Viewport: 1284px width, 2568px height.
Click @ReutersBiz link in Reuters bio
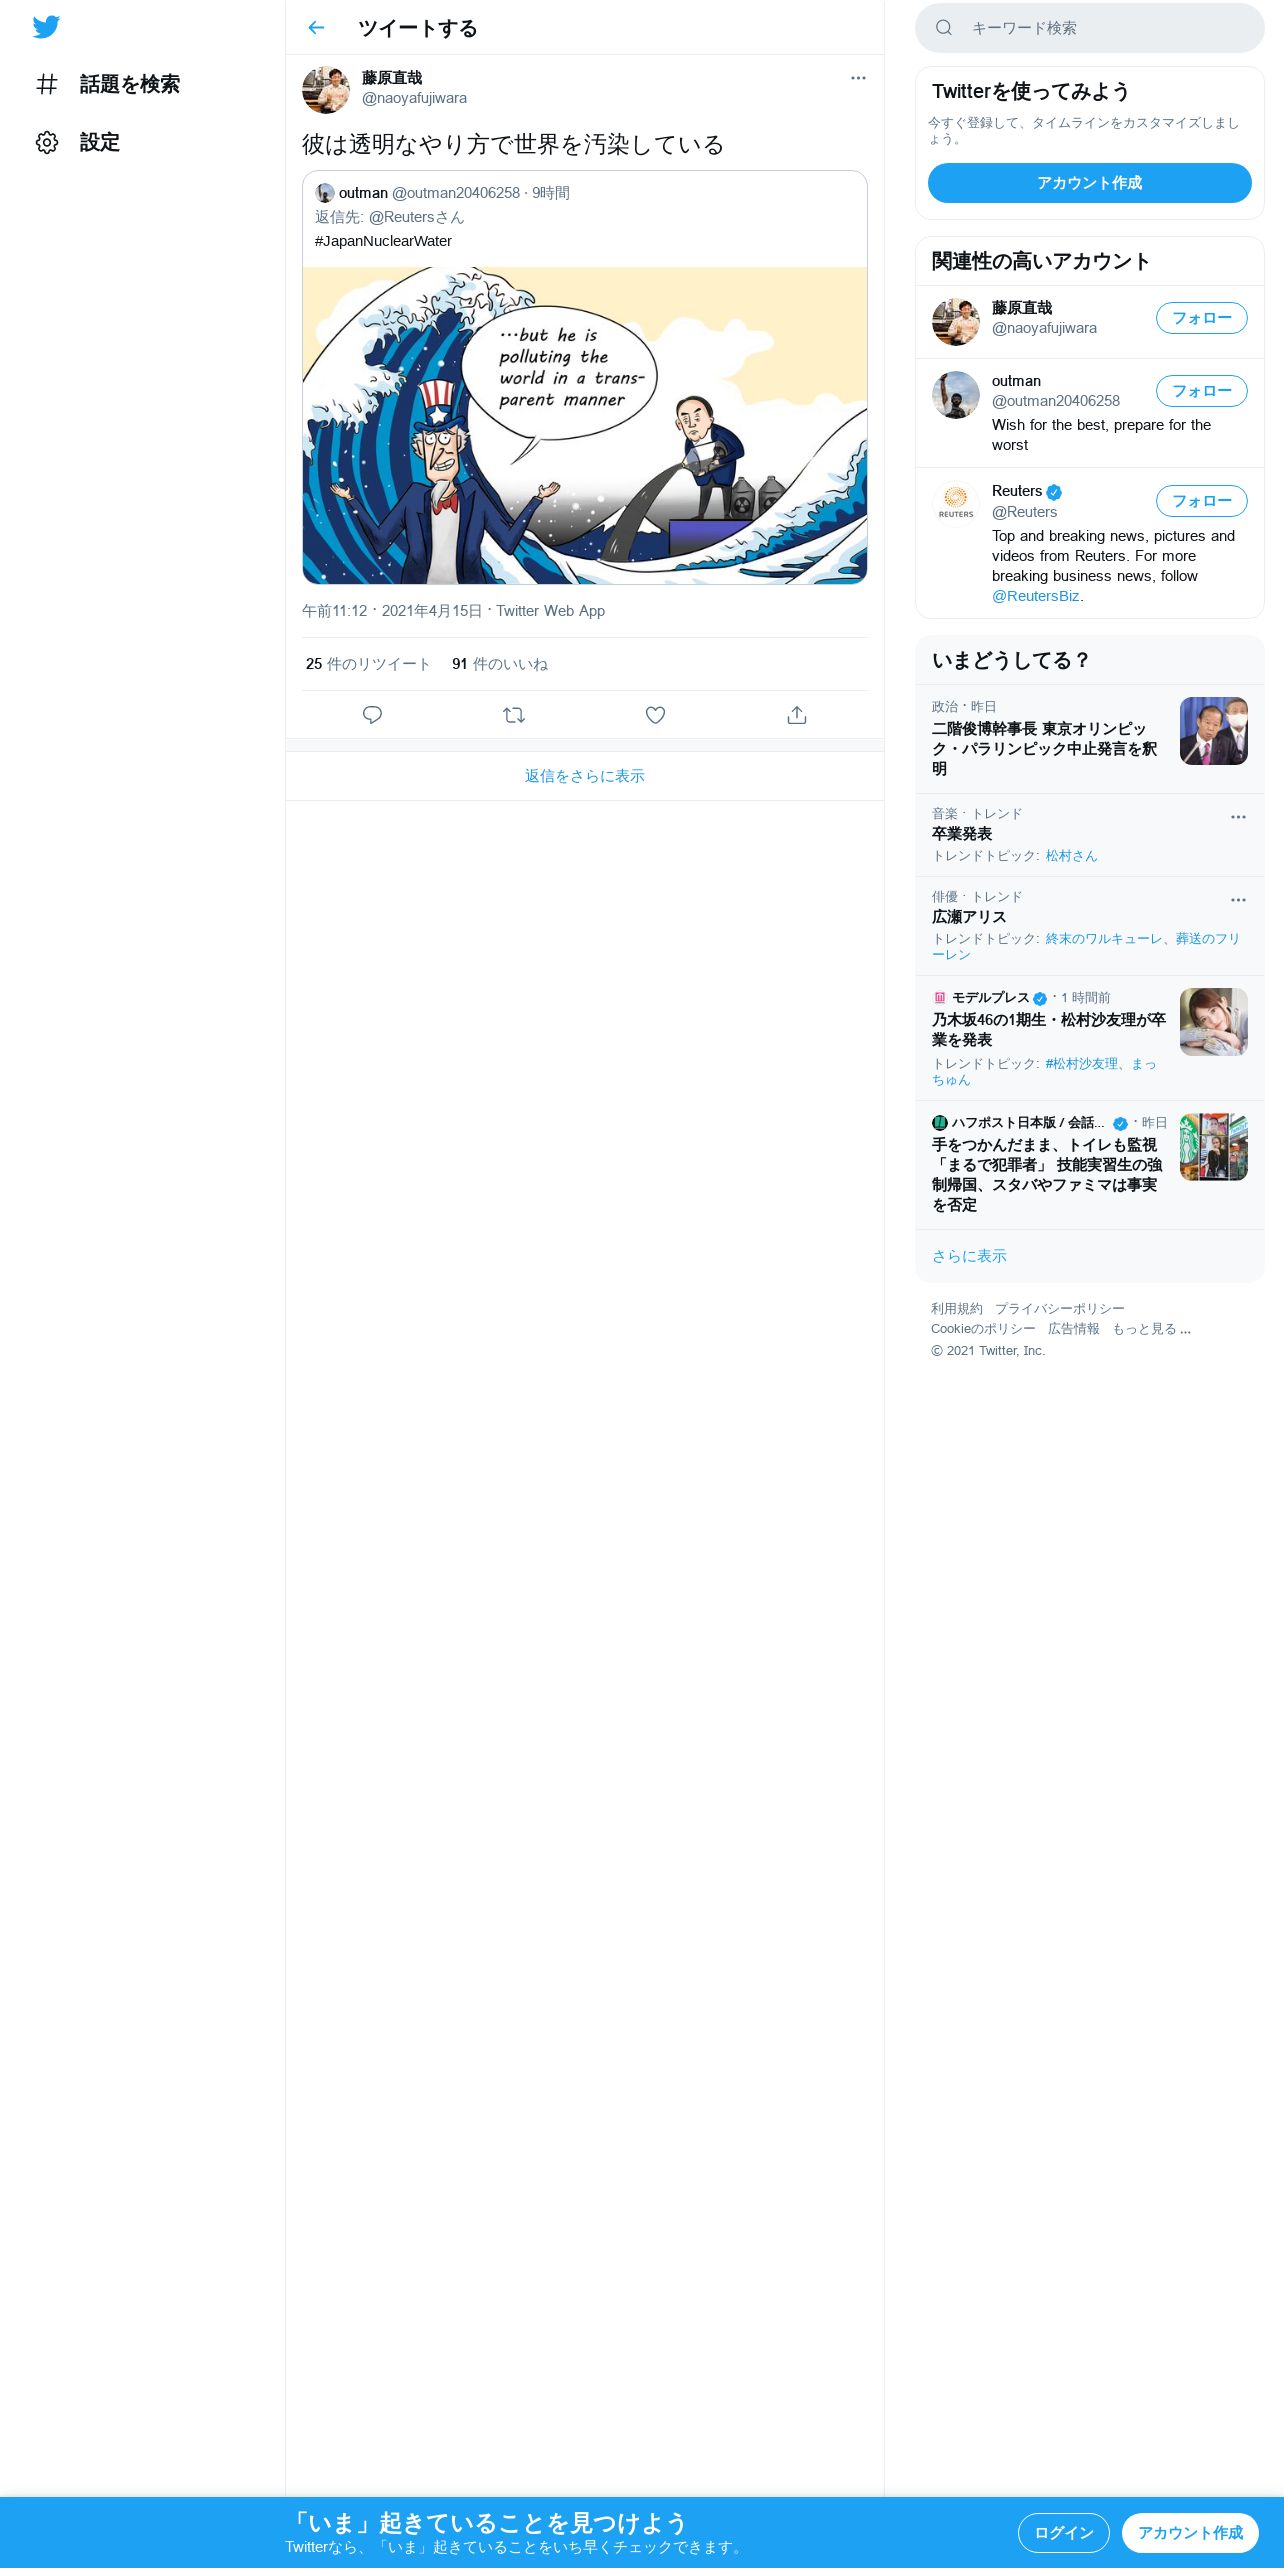1035,596
